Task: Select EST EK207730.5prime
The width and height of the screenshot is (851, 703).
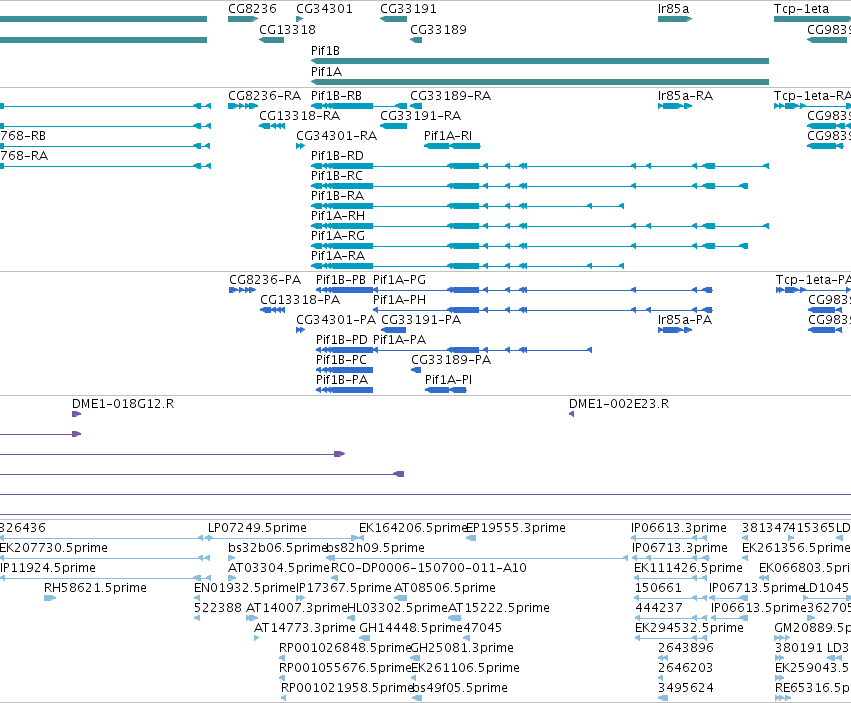Action: coord(54,548)
